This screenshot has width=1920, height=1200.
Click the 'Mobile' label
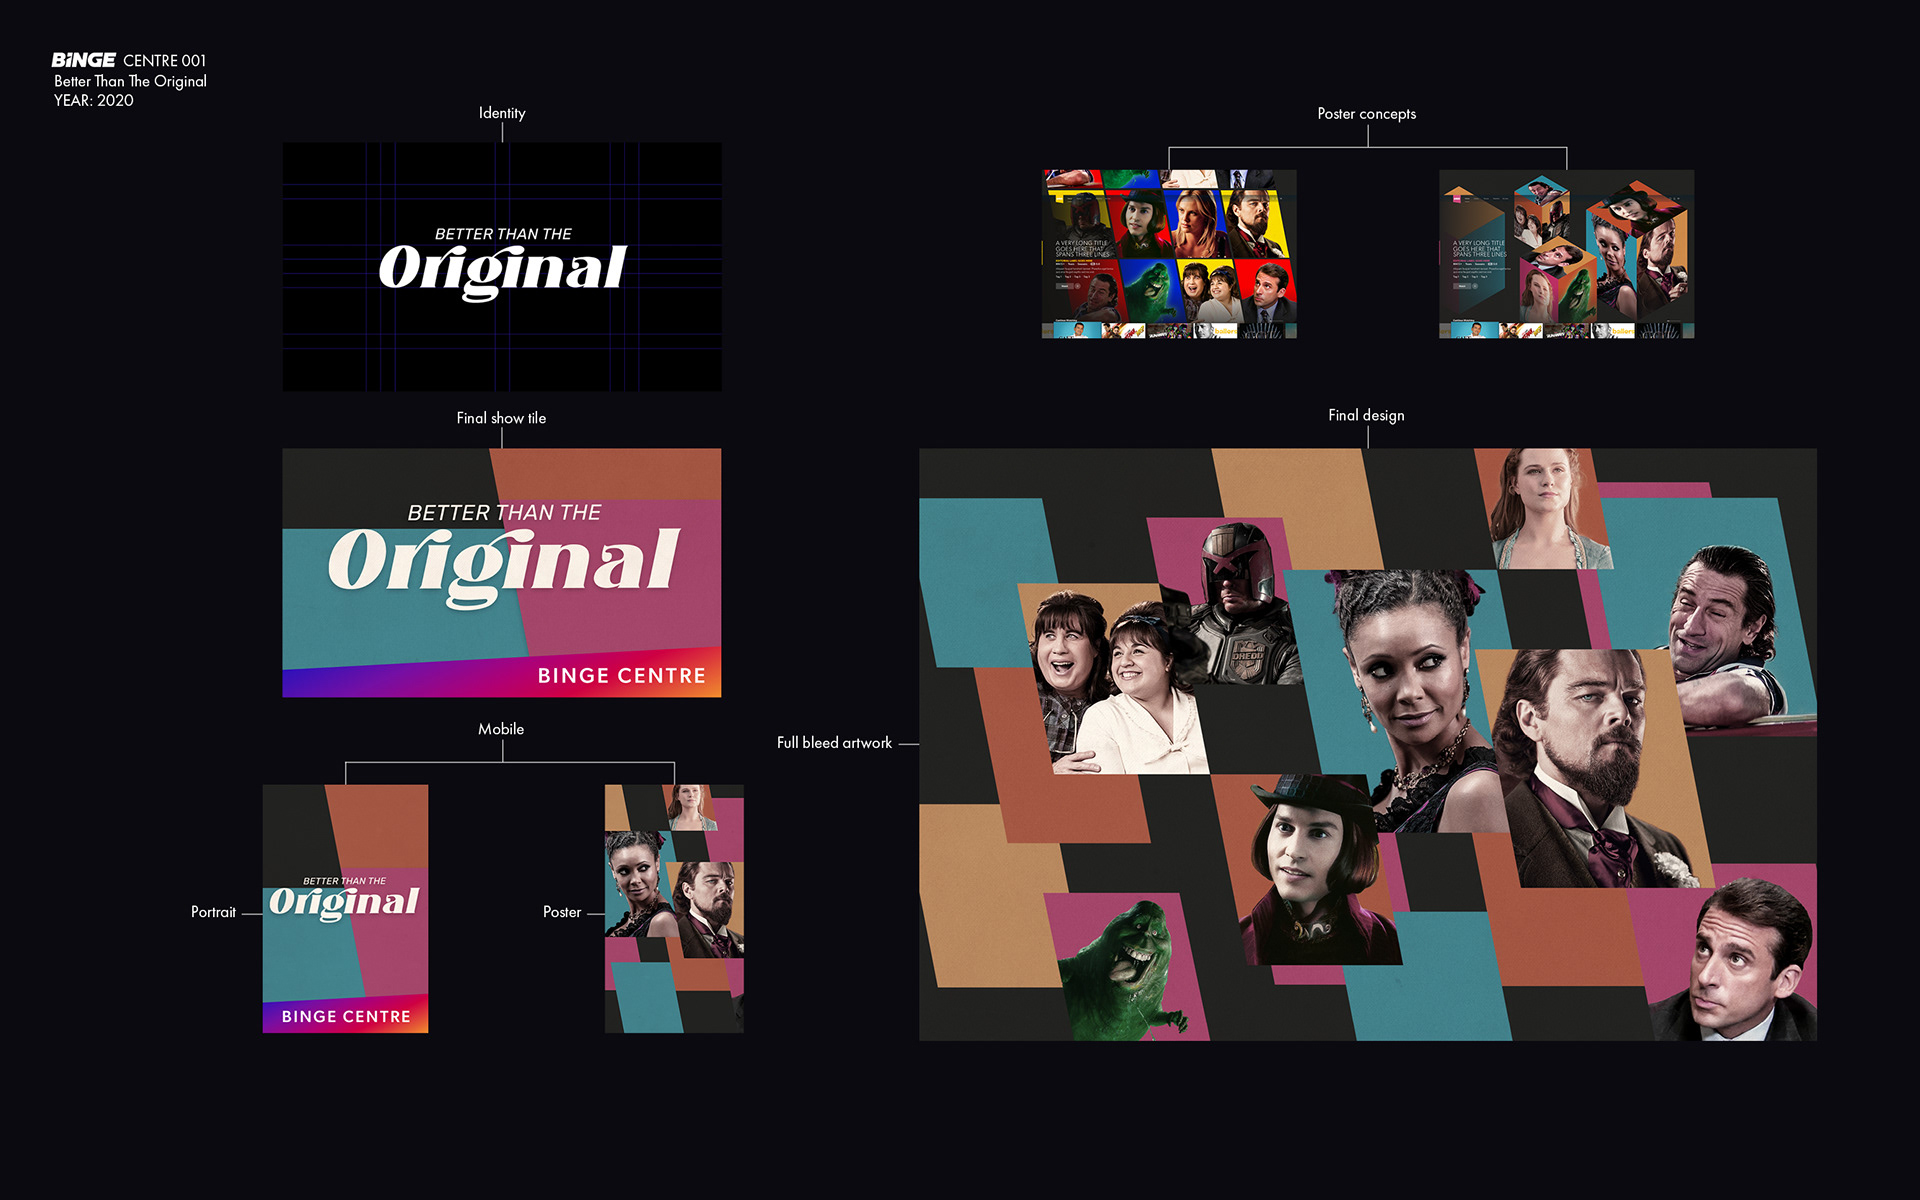point(501,729)
